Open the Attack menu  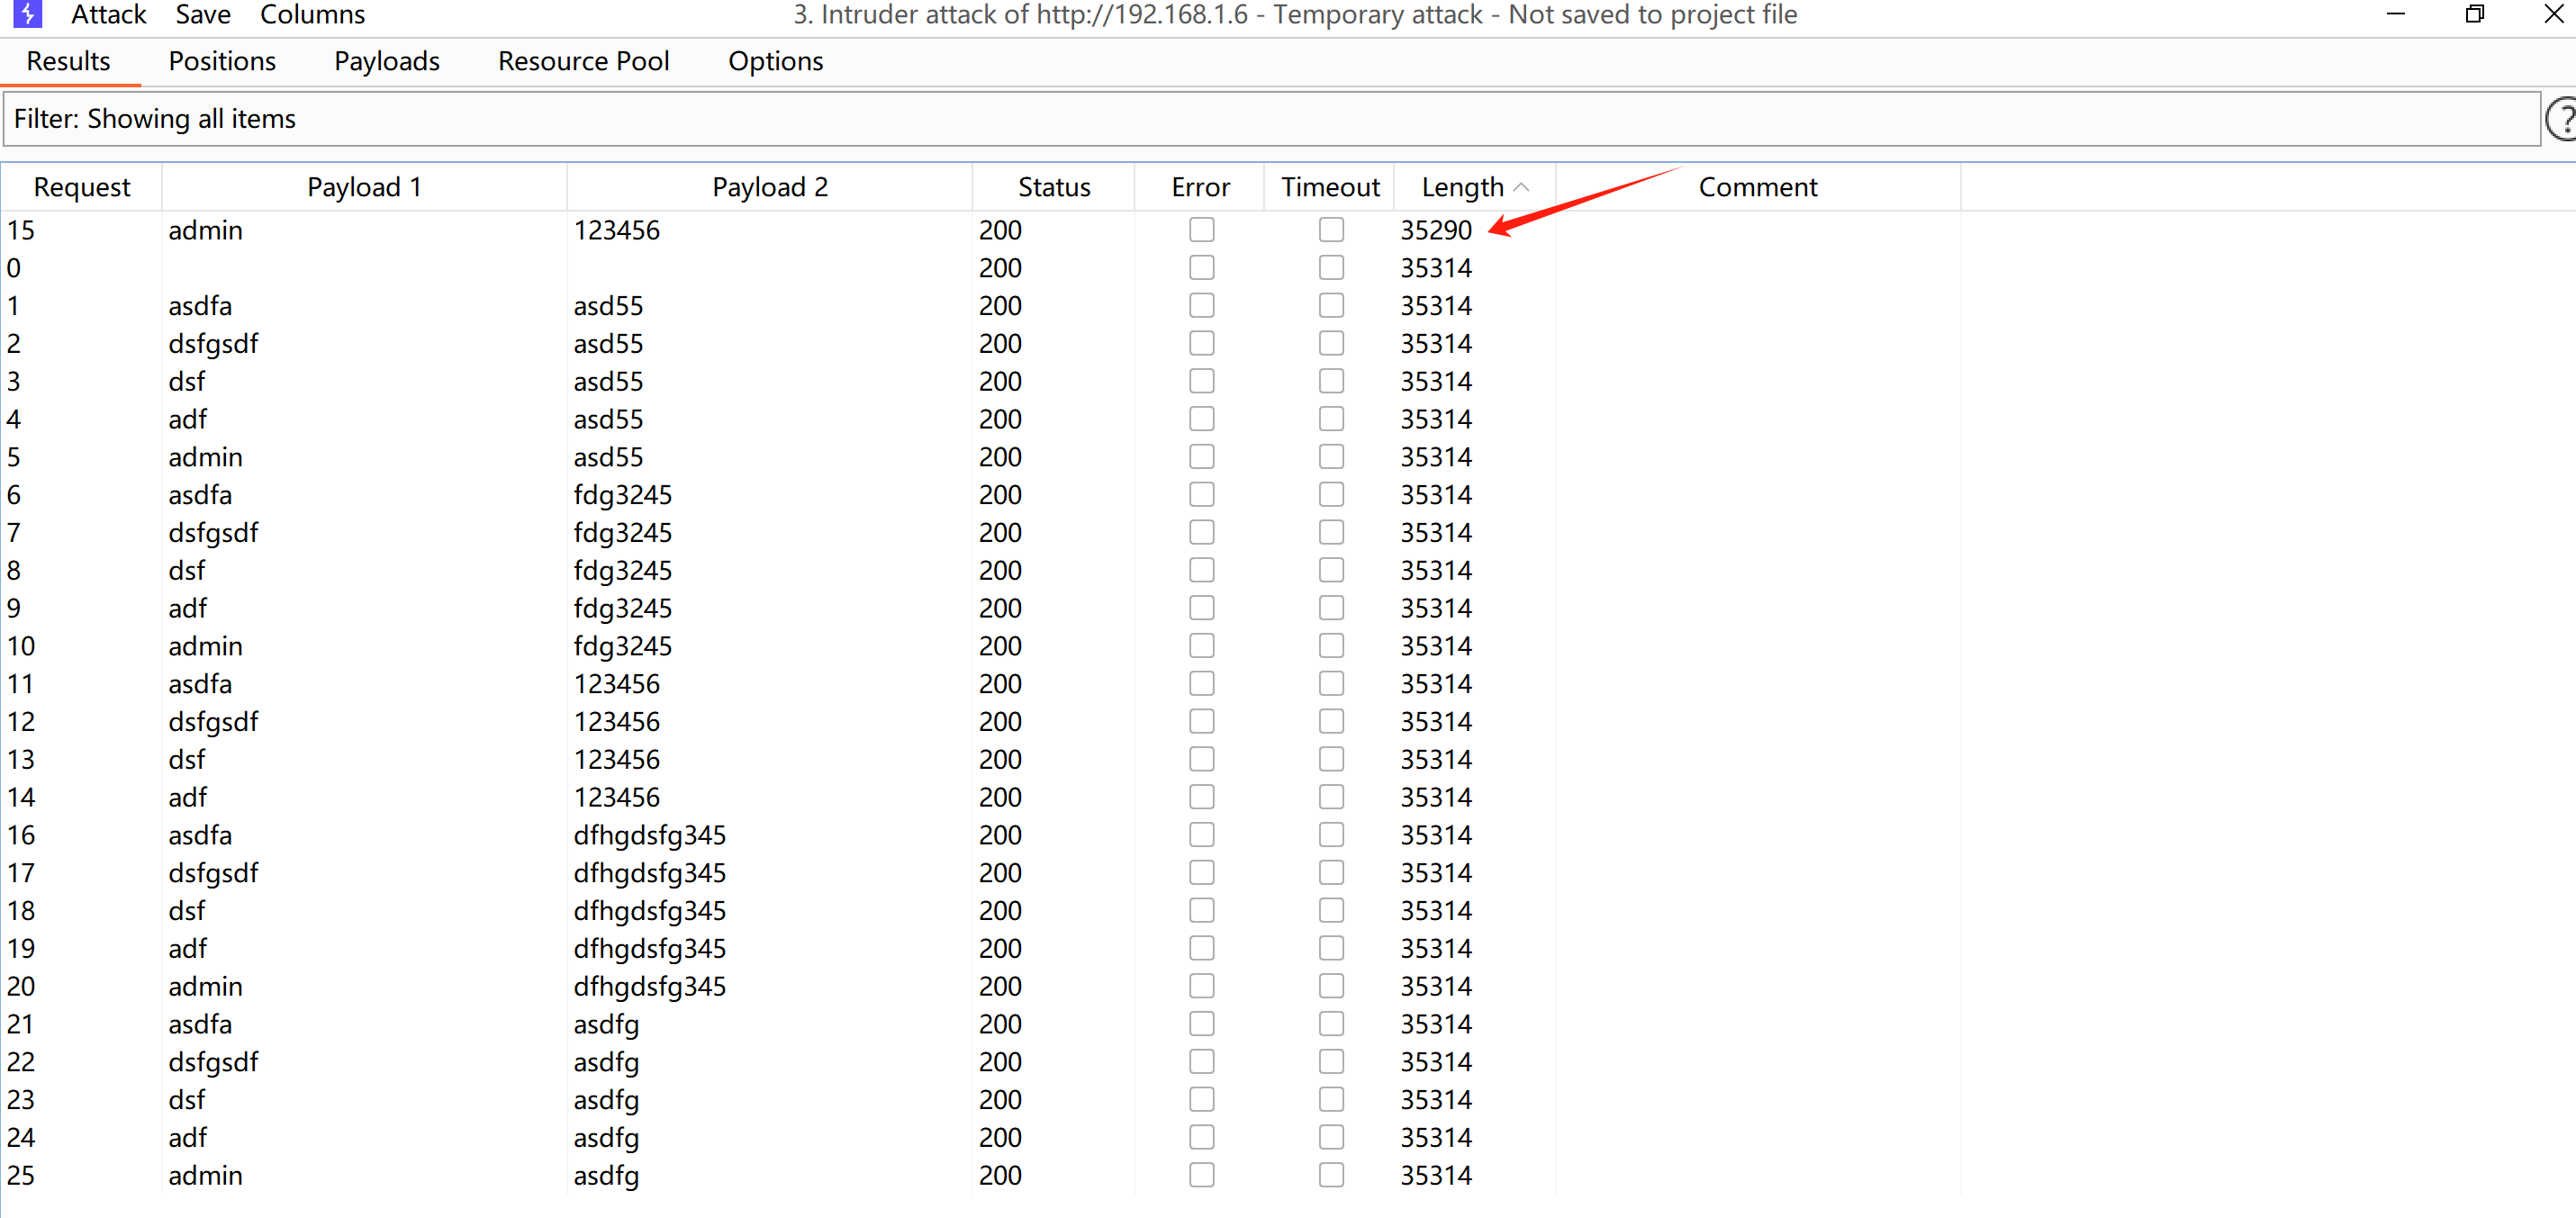(108, 15)
